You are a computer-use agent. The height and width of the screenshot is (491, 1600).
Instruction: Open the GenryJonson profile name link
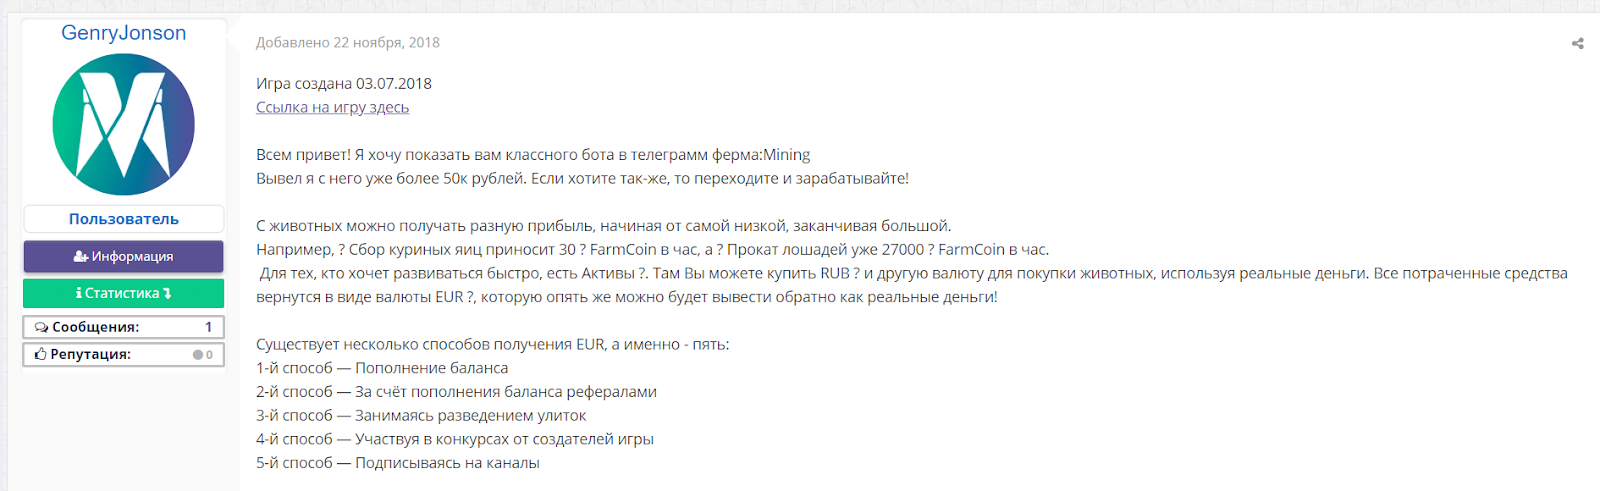124,33
